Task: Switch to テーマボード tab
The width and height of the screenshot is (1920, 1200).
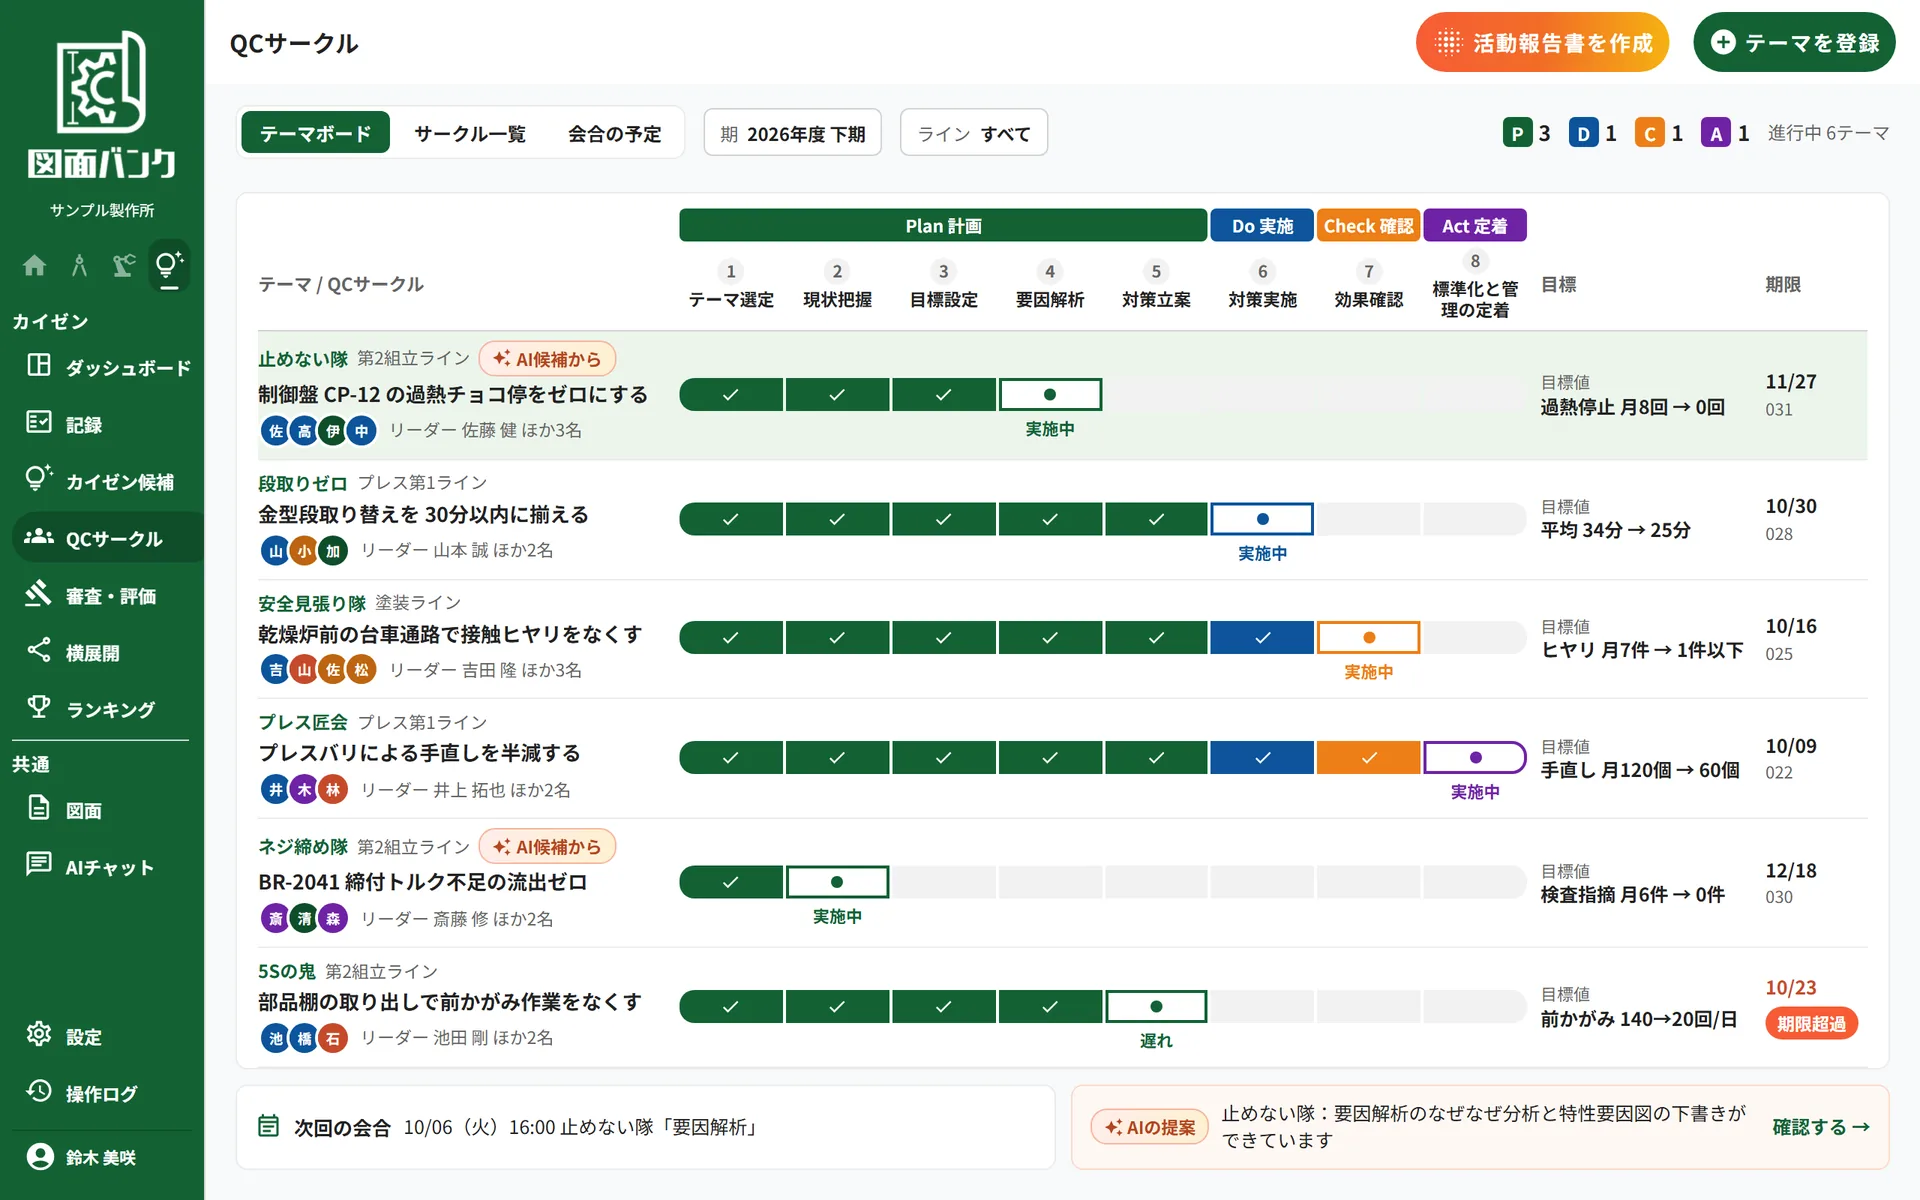Action: pyautogui.click(x=315, y=133)
